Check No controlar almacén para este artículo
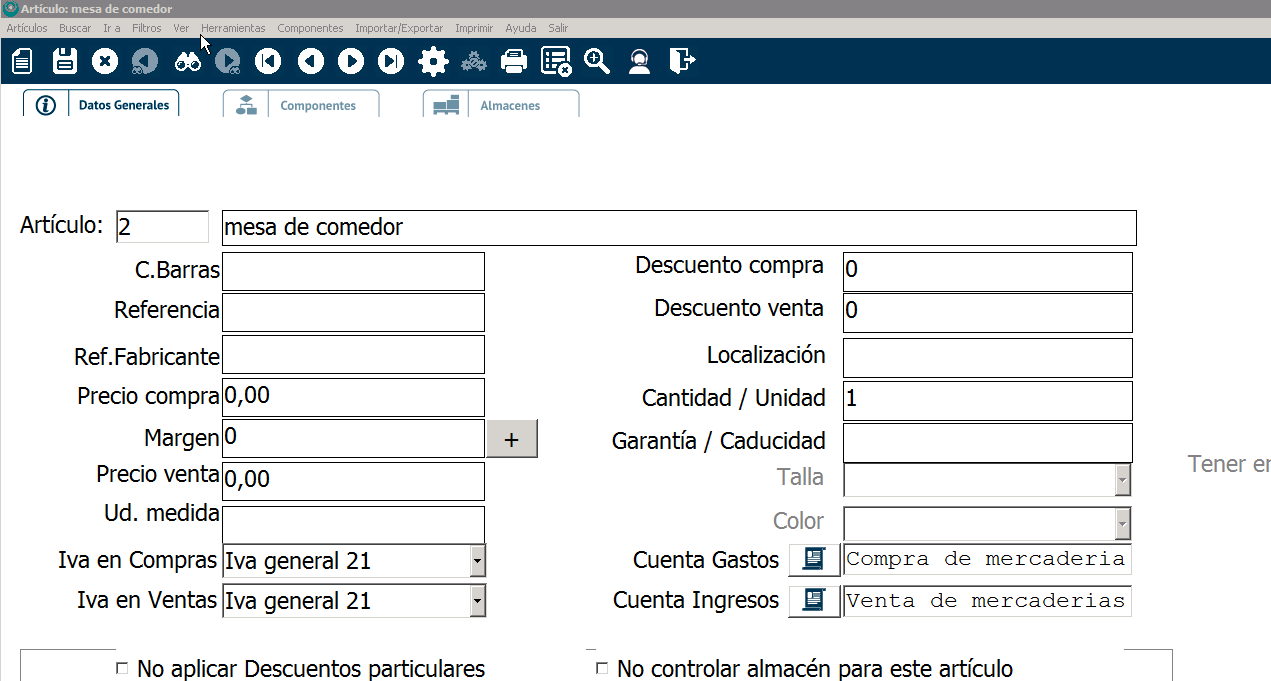Viewport: 1271px width, 681px height. coord(602,669)
